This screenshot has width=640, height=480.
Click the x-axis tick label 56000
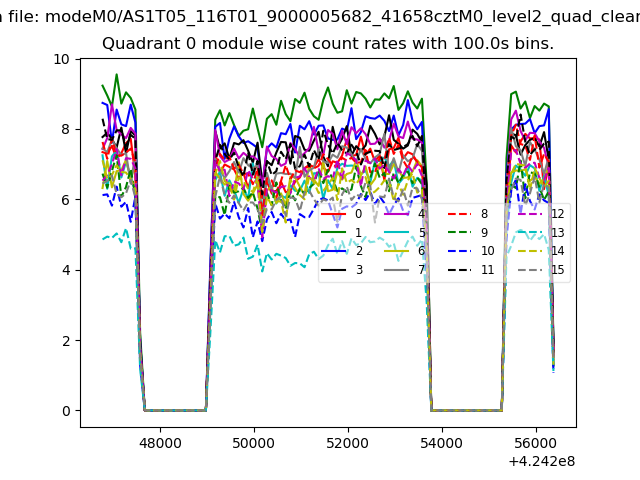(535, 442)
